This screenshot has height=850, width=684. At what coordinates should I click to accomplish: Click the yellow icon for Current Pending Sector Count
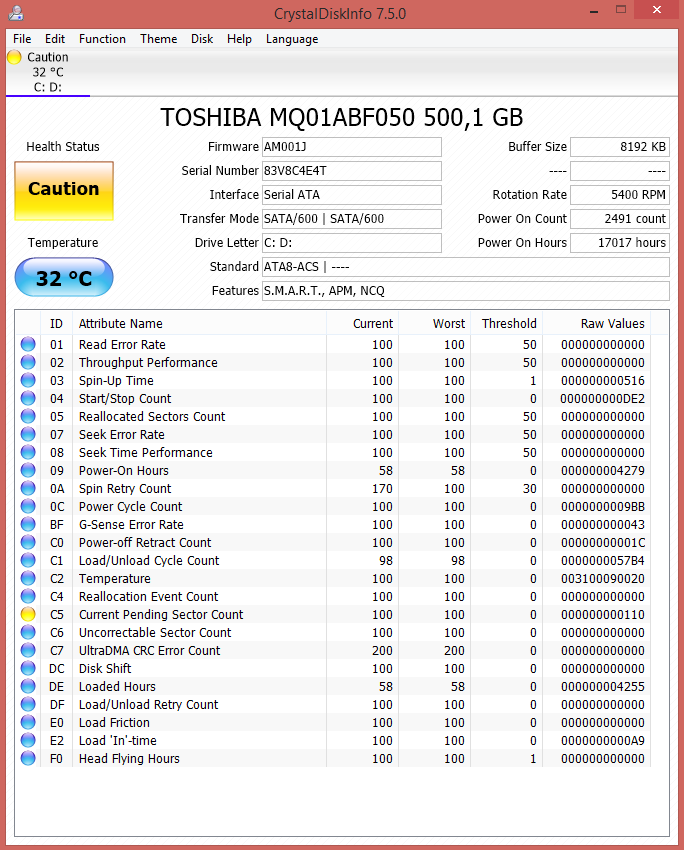(28, 614)
